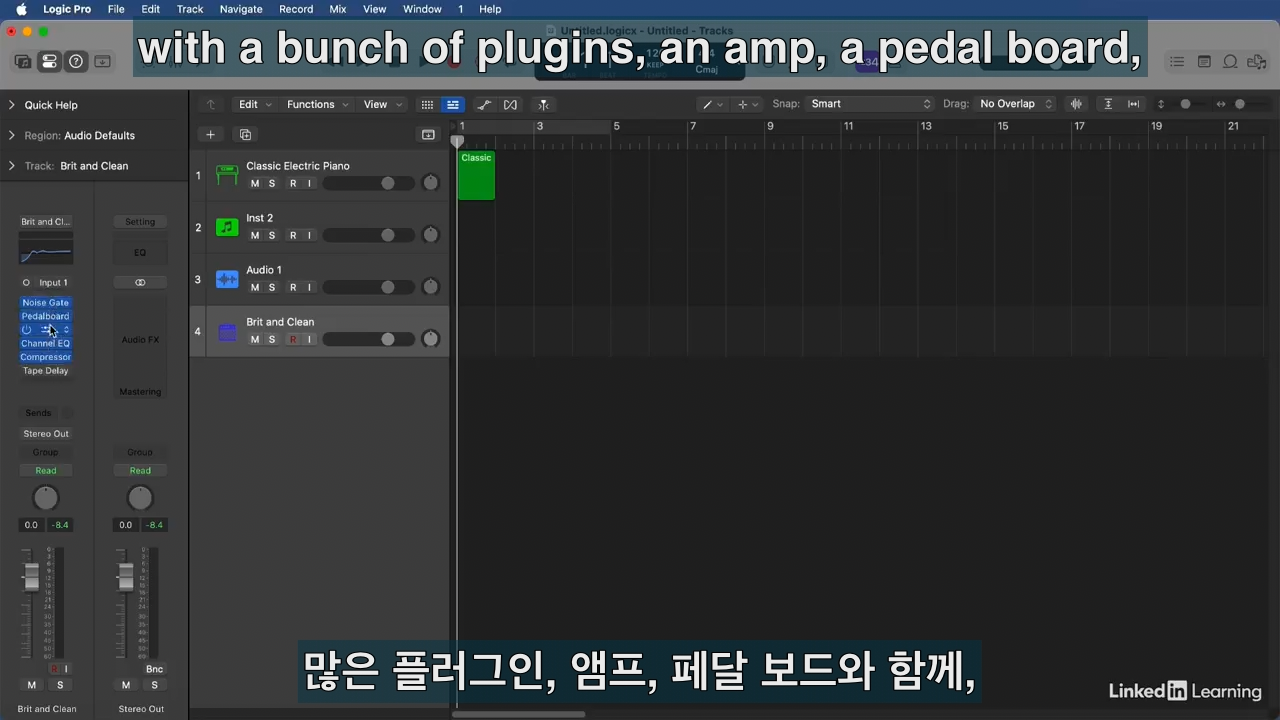Viewport: 1280px width, 720px height.
Task: Click the Noise Gate plugin slot
Action: 46,303
